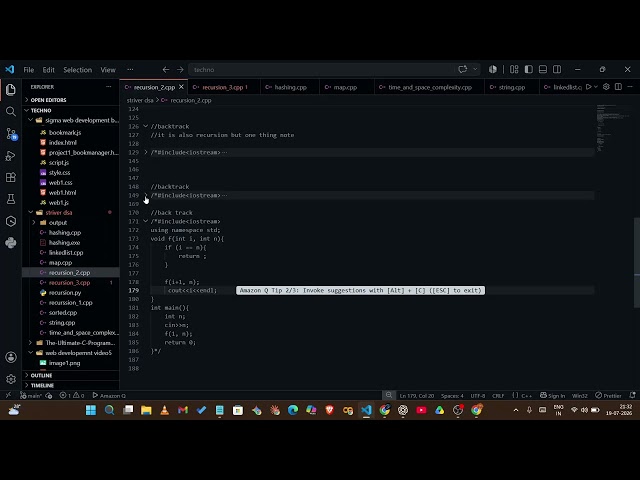Split the editor right

coord(618,87)
